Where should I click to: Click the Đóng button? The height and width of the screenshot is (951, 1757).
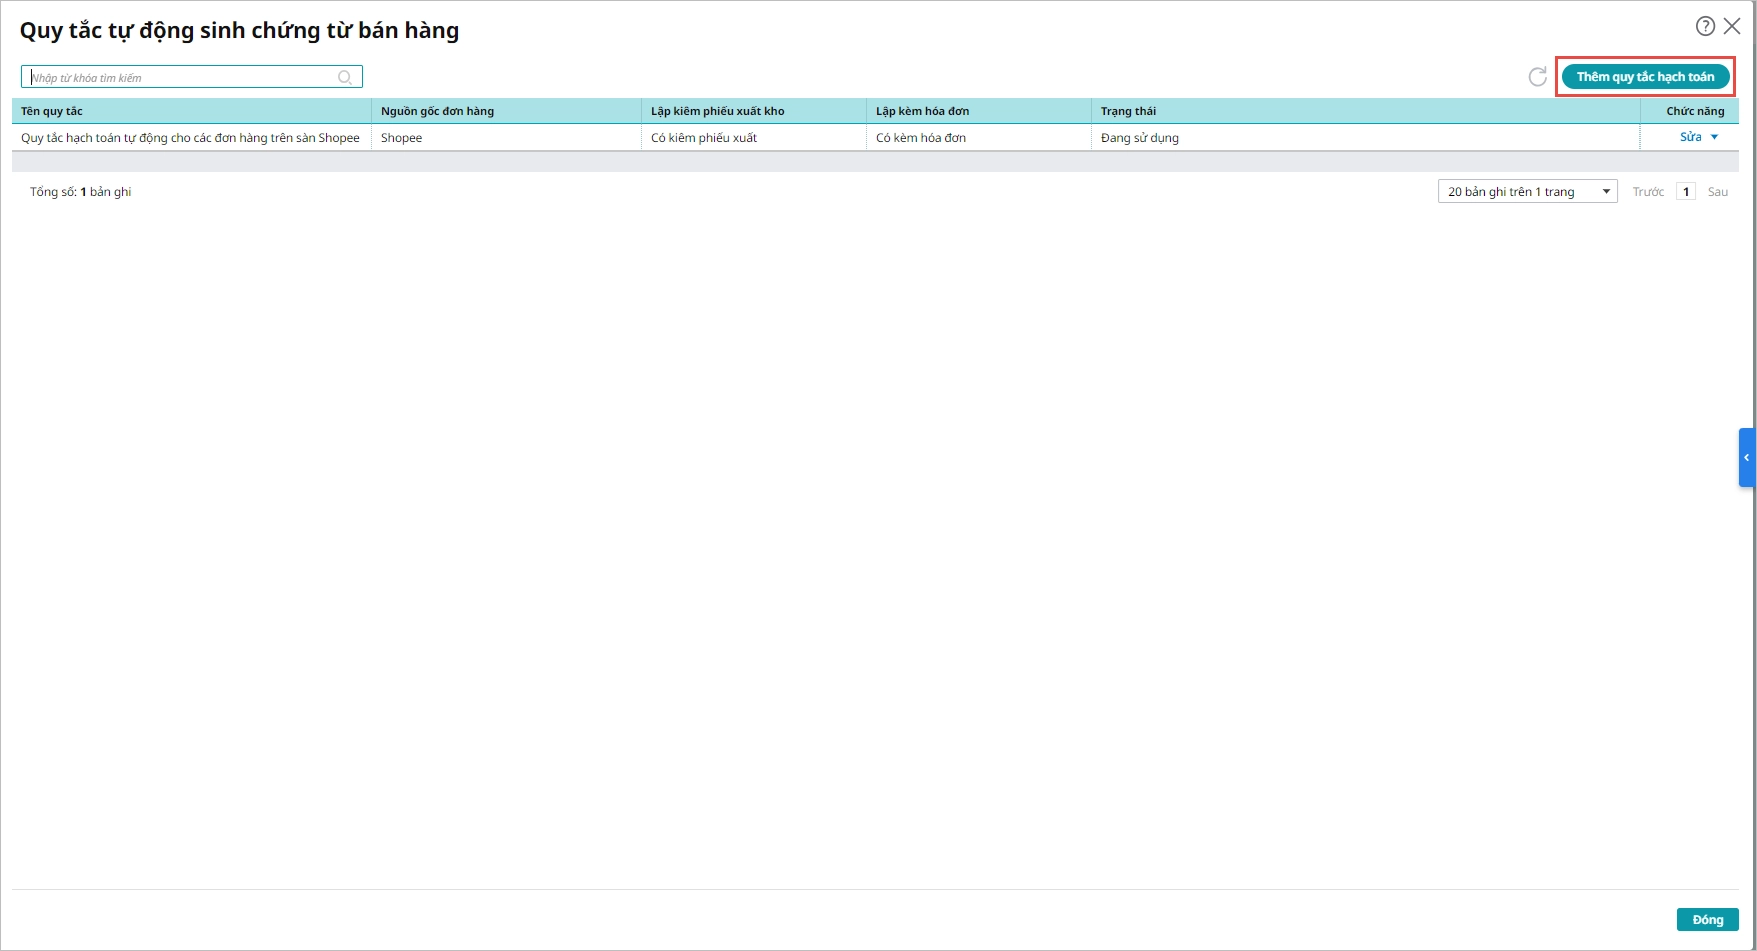pos(1707,920)
